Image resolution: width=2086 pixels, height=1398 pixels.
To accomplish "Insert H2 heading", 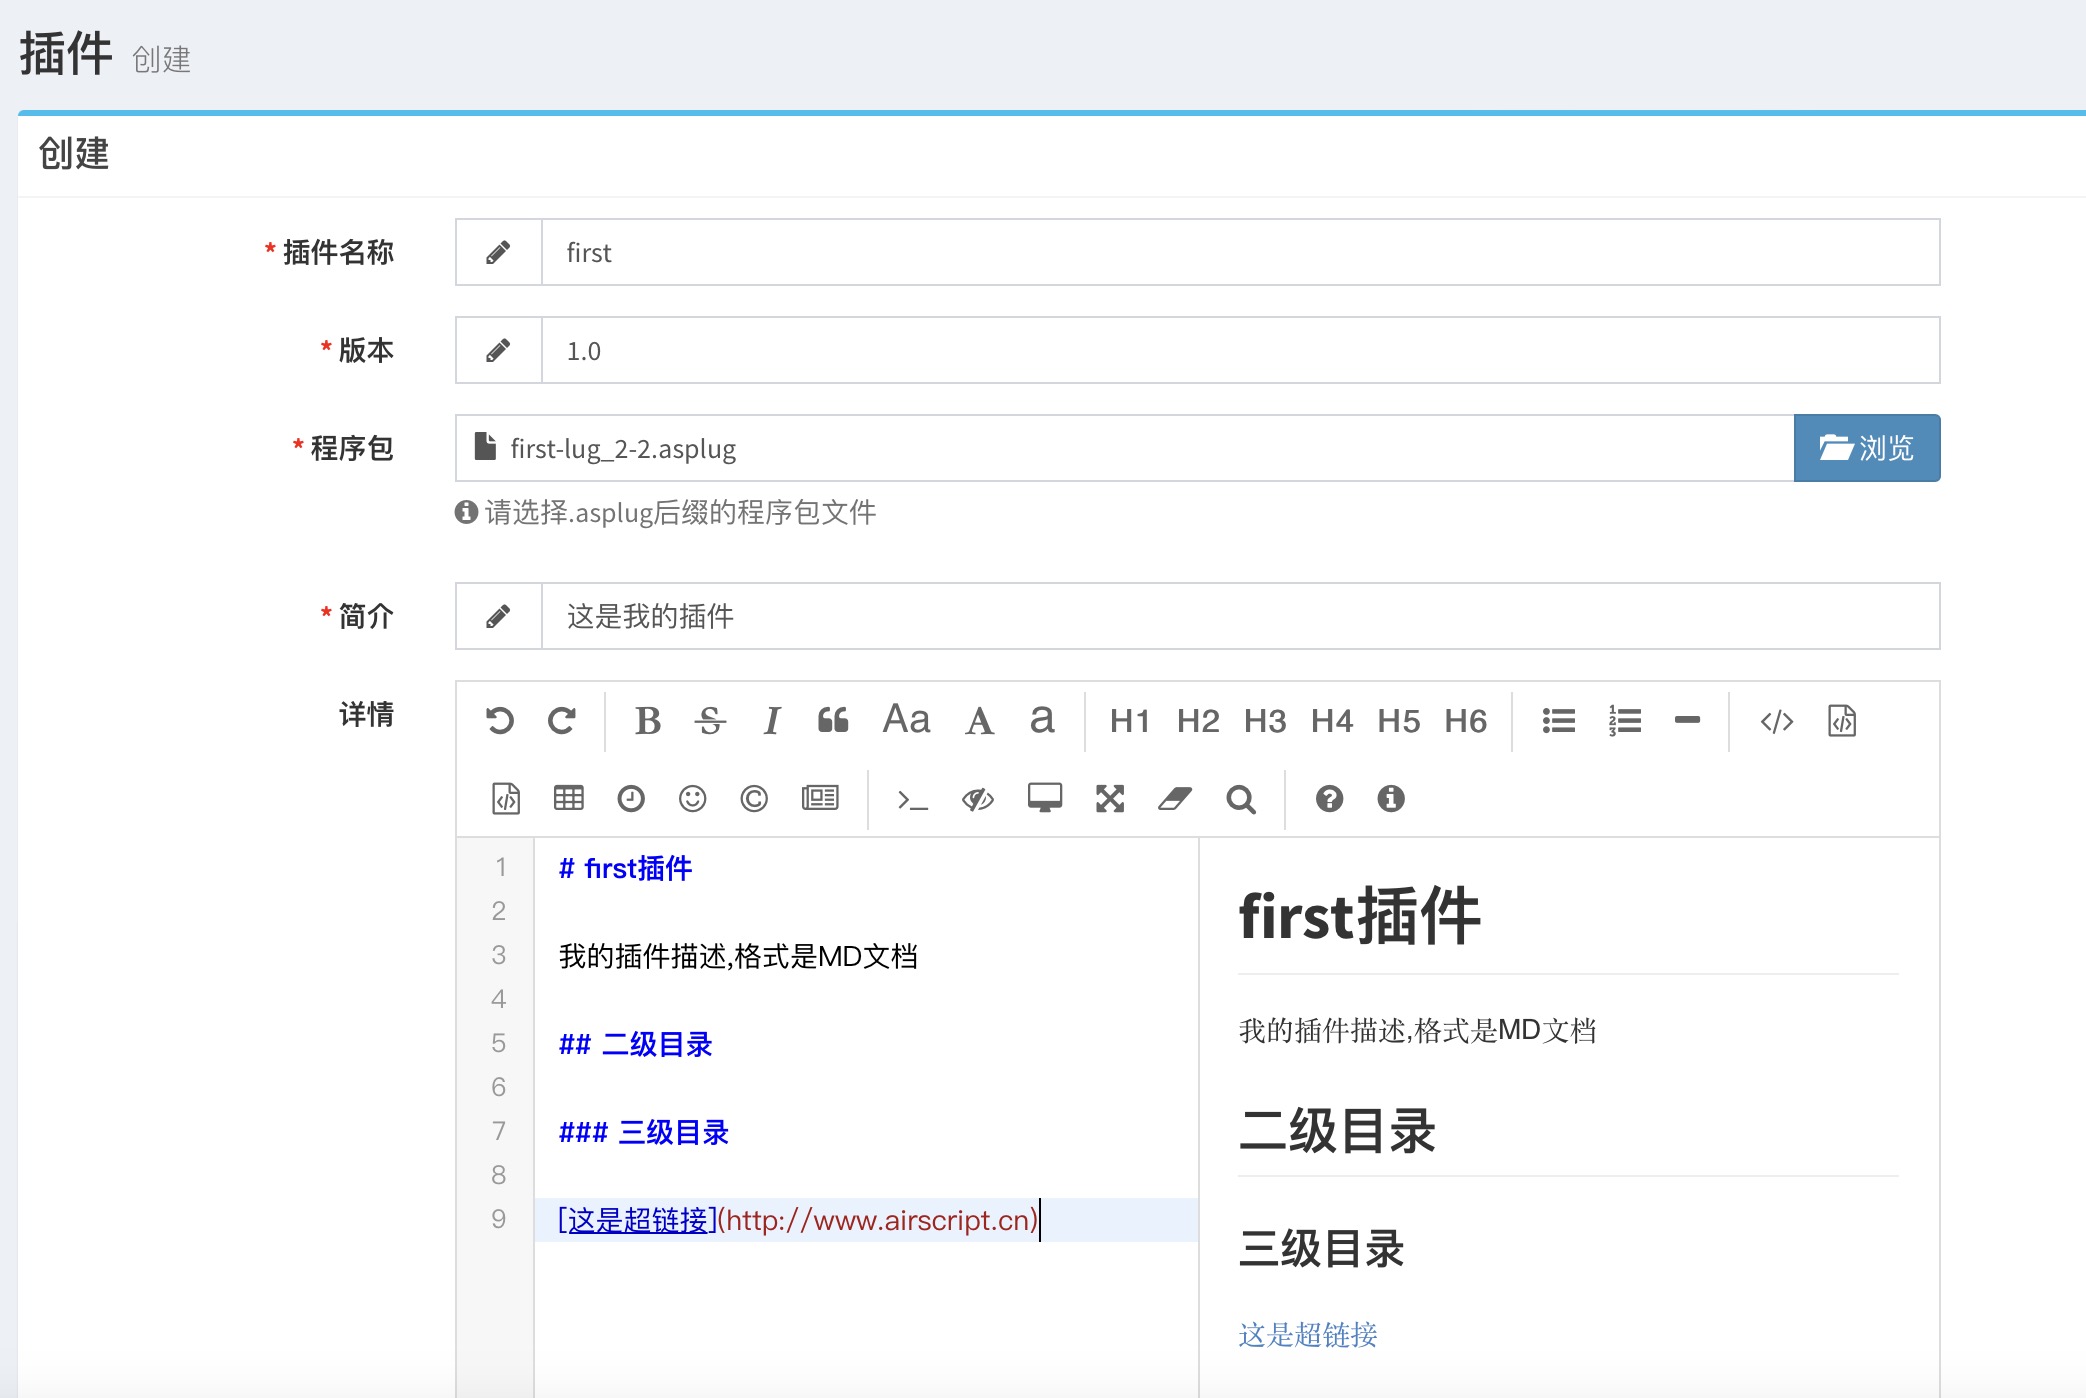I will coord(1198,721).
